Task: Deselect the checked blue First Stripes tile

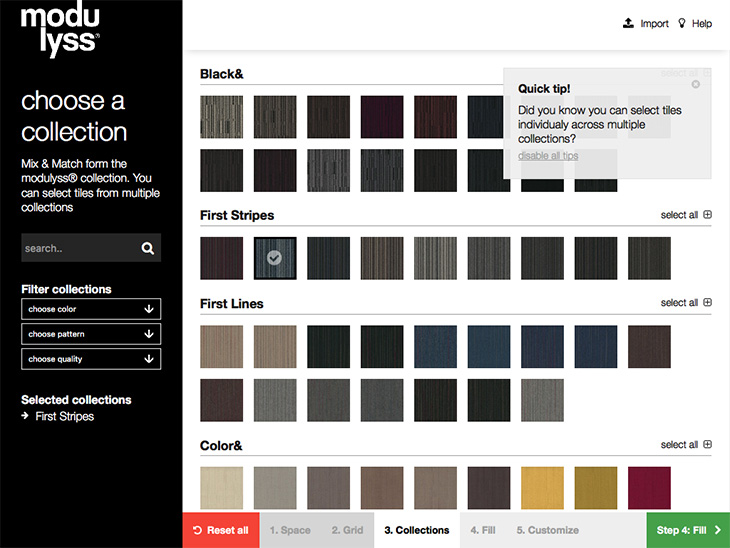Action: click(x=275, y=258)
